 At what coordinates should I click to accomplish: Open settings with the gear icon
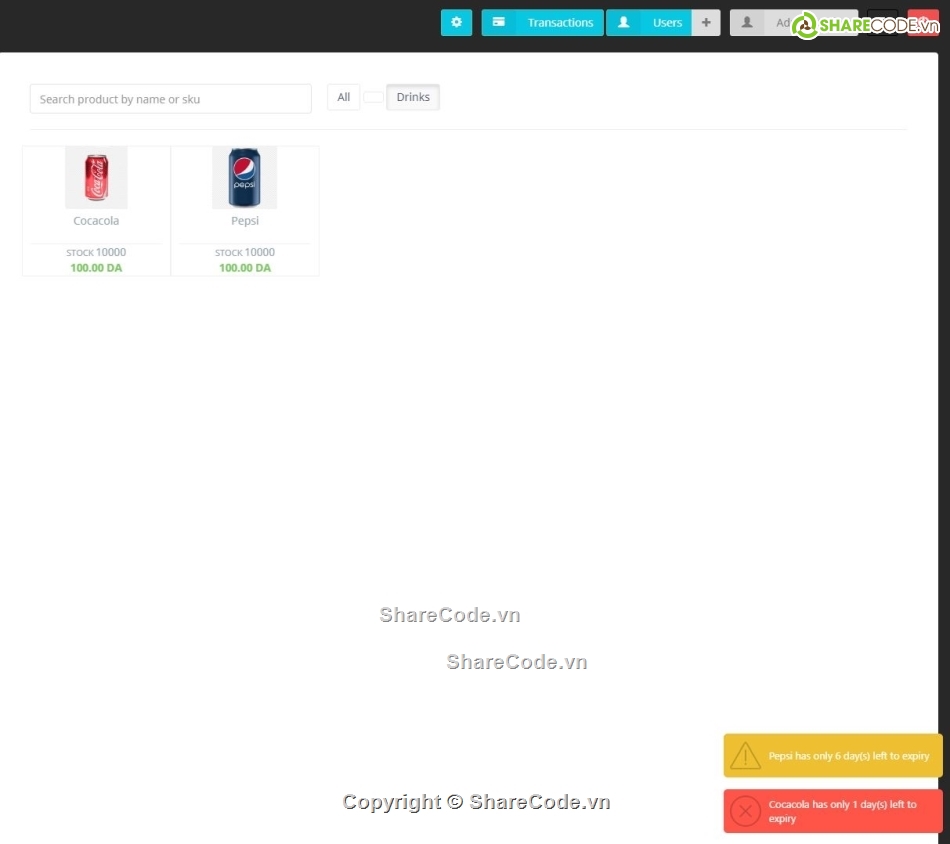pyautogui.click(x=456, y=23)
